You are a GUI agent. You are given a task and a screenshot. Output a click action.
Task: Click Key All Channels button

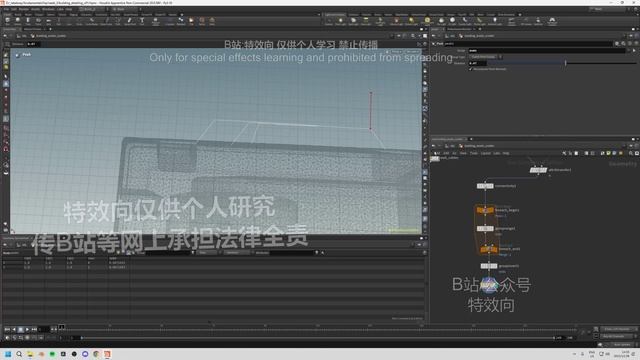pyautogui.click(x=615, y=336)
